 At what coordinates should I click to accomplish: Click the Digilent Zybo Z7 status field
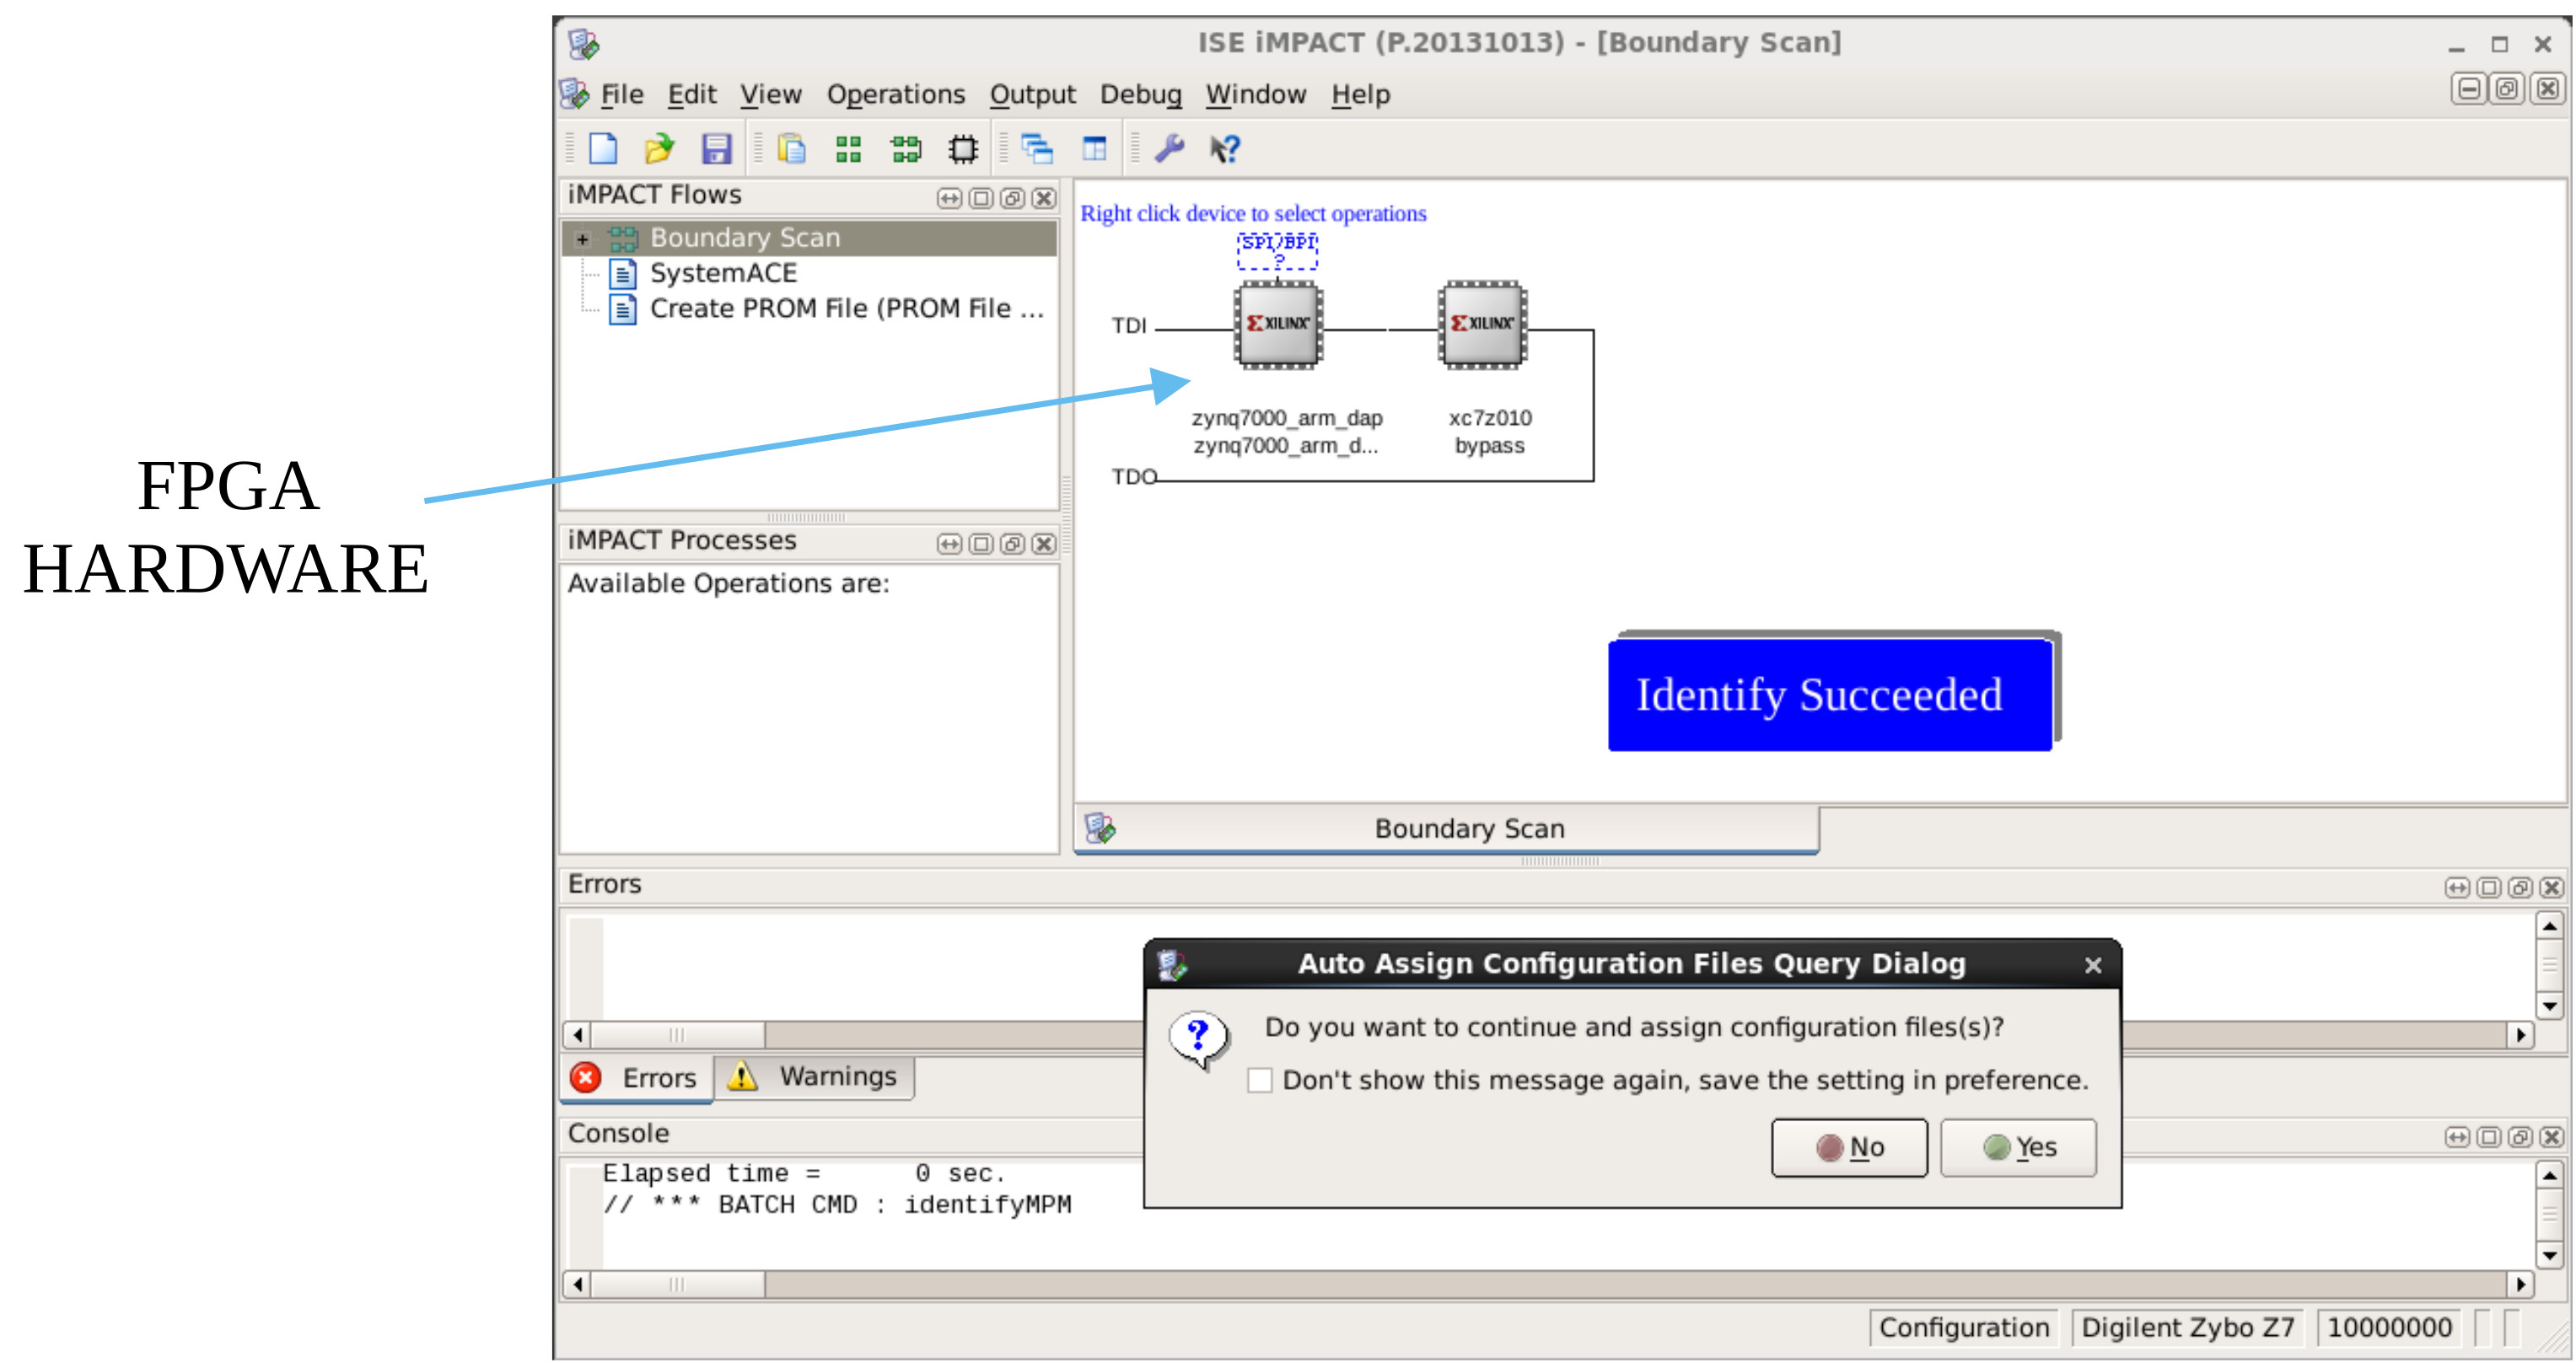coord(2187,1327)
